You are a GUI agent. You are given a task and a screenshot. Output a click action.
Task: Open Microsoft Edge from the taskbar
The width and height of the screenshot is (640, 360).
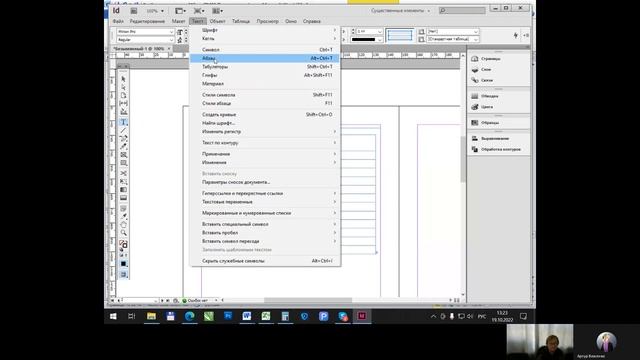189,316
